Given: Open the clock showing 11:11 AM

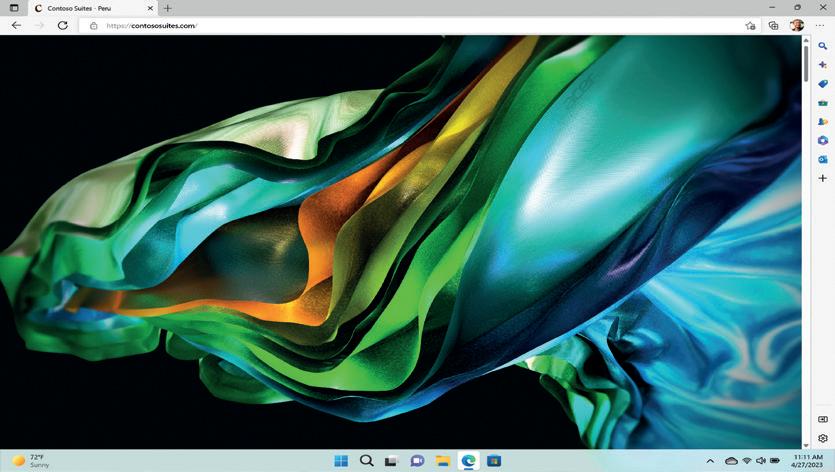Looking at the screenshot, I should pyautogui.click(x=808, y=461).
